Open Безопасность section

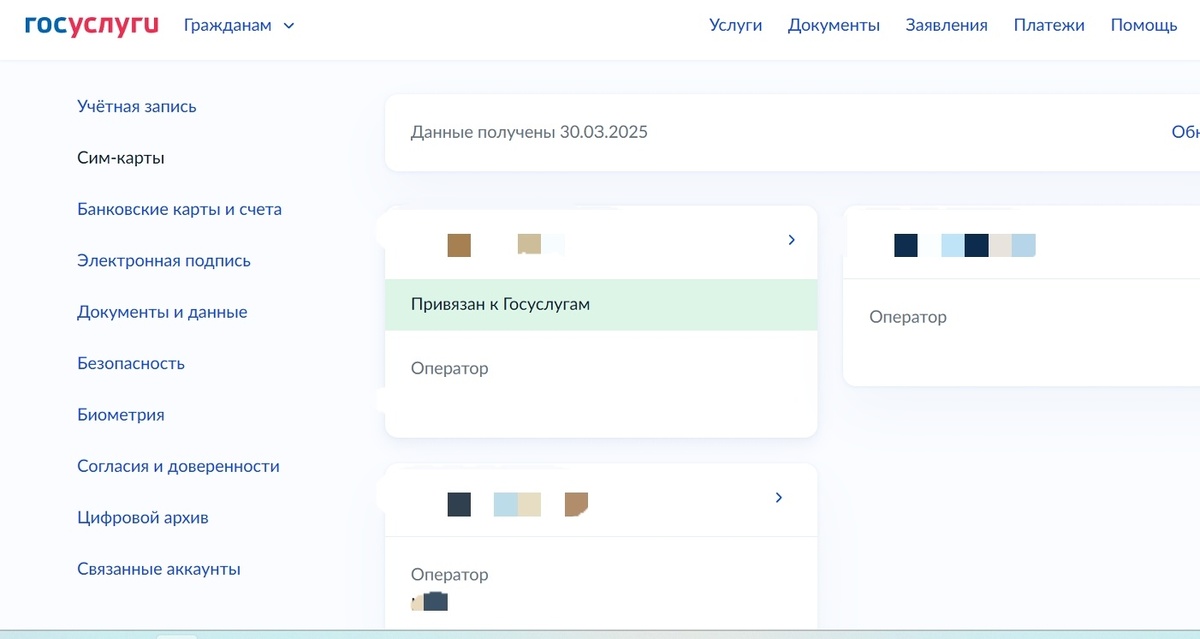pos(131,363)
